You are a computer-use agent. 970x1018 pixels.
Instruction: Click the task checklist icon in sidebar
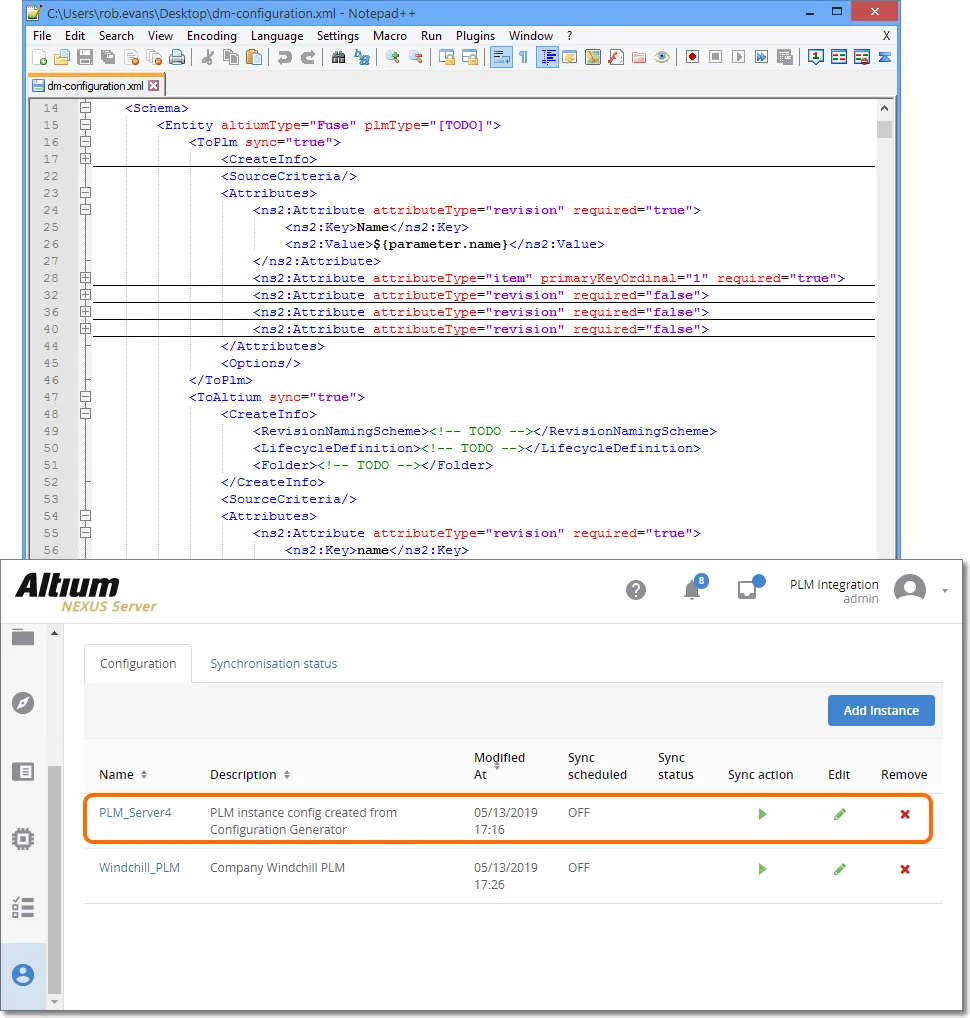(23, 907)
